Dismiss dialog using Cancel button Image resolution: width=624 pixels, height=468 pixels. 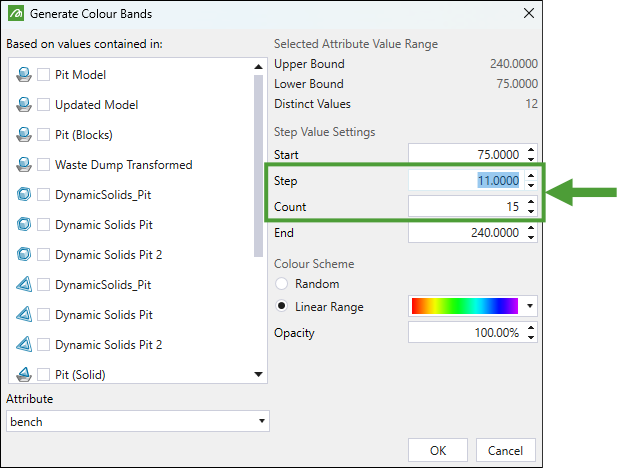coord(505,450)
